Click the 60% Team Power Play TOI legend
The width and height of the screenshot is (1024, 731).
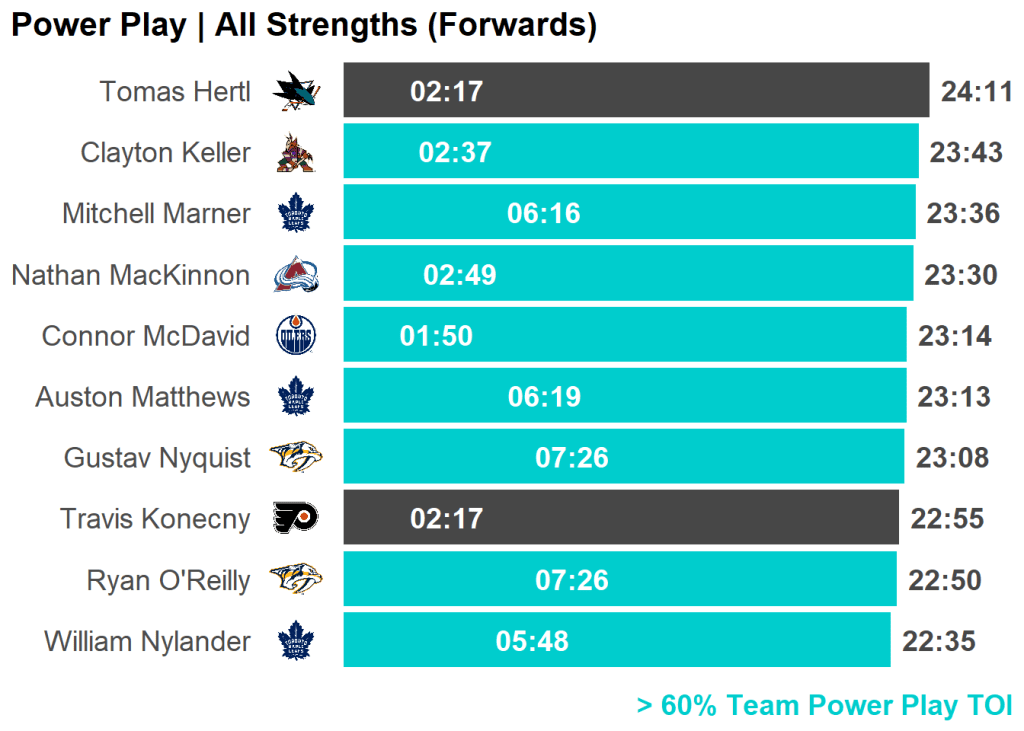[824, 705]
